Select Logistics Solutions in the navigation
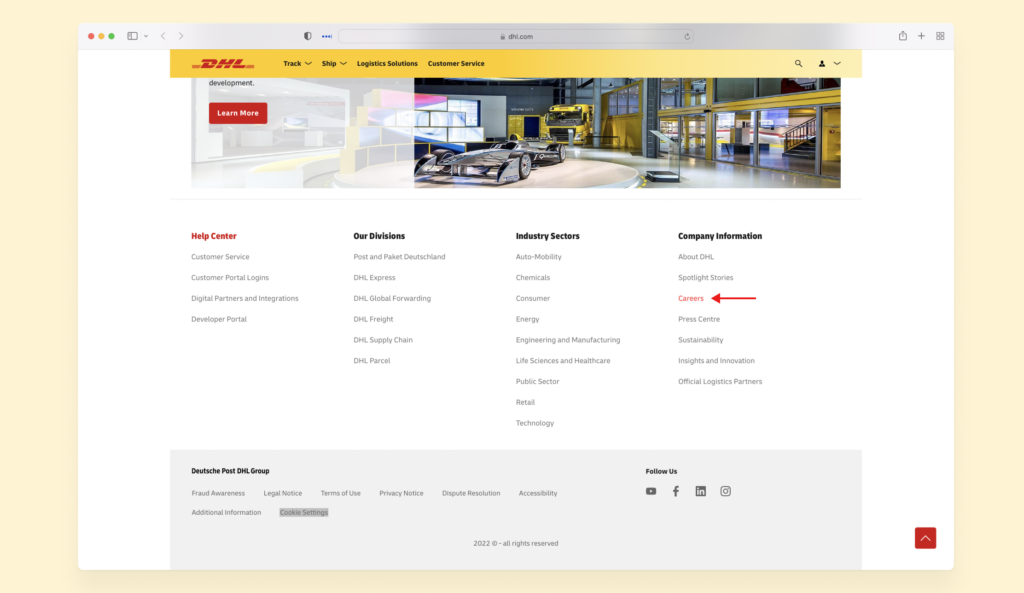1024x593 pixels. point(387,63)
